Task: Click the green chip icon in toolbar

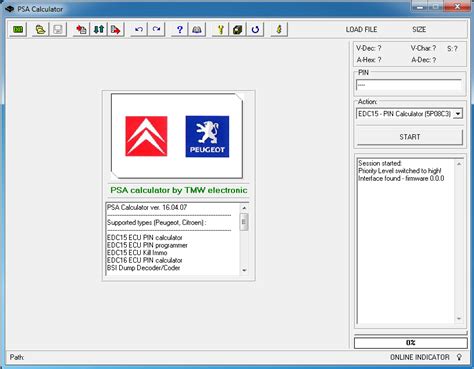Action: click(x=18, y=30)
